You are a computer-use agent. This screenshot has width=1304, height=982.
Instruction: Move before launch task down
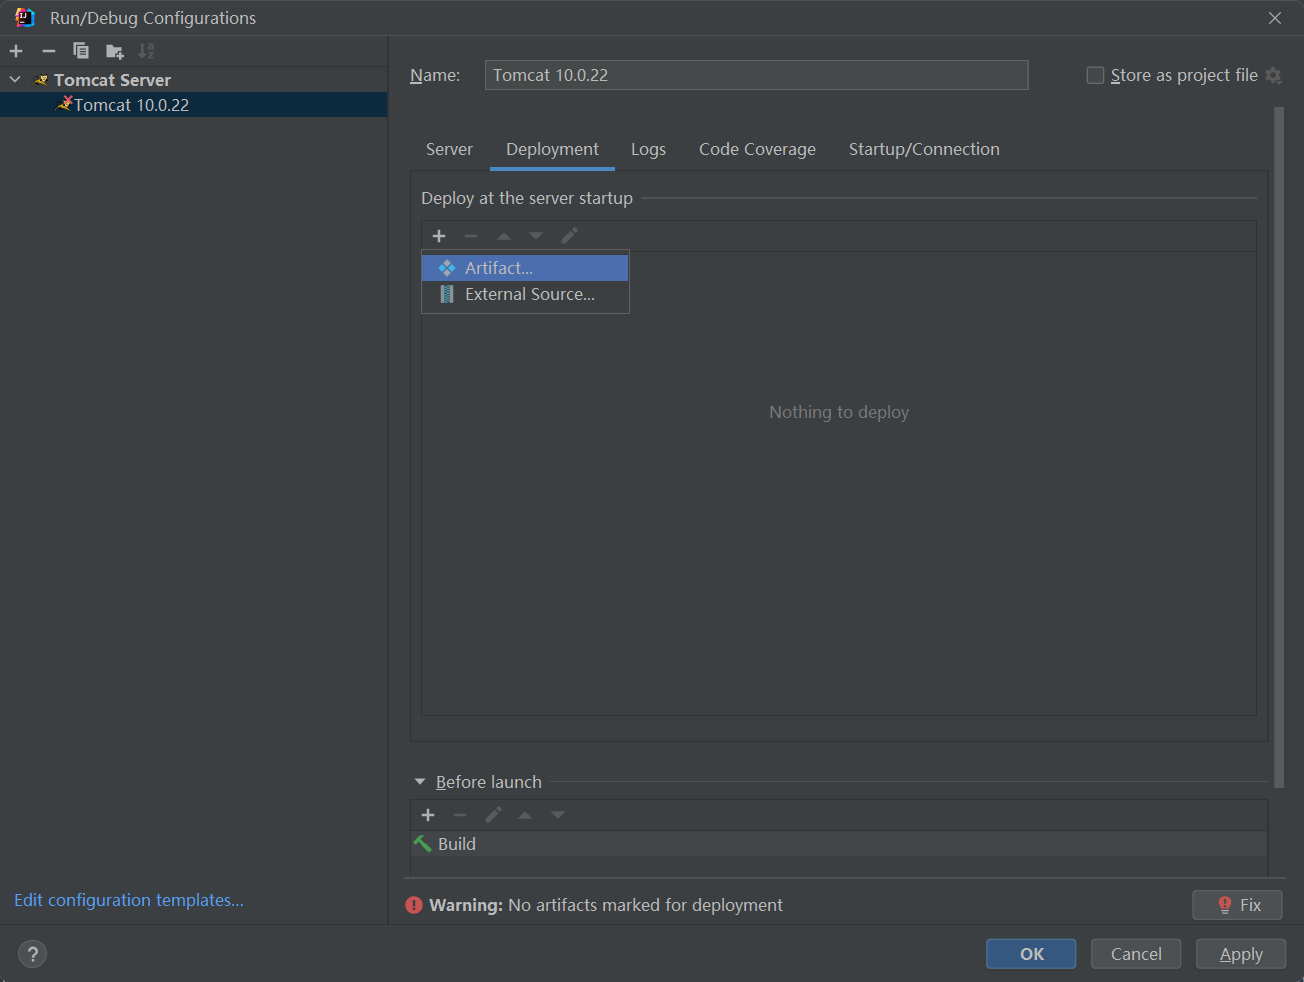point(558,815)
